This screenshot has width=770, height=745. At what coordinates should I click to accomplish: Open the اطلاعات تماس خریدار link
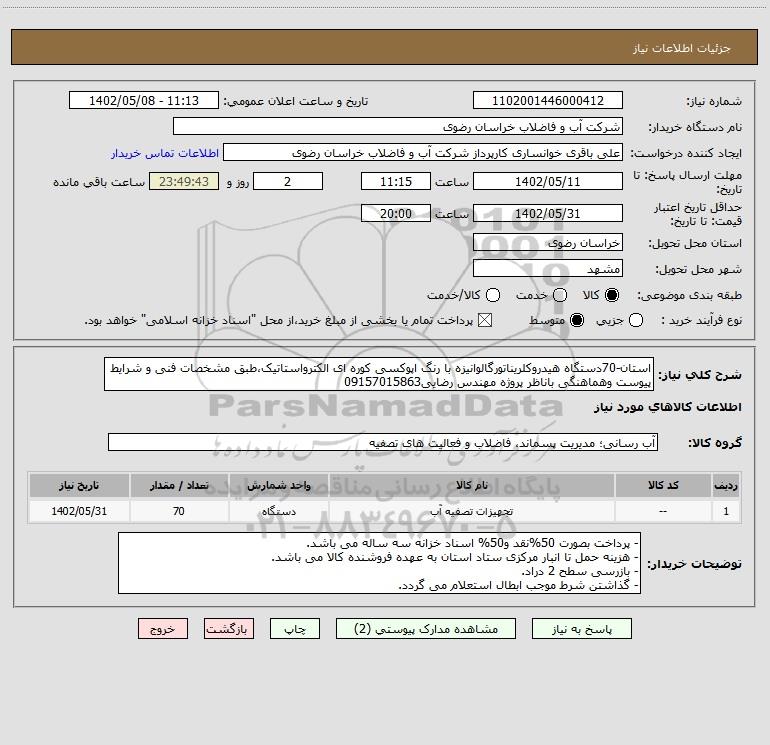point(165,153)
